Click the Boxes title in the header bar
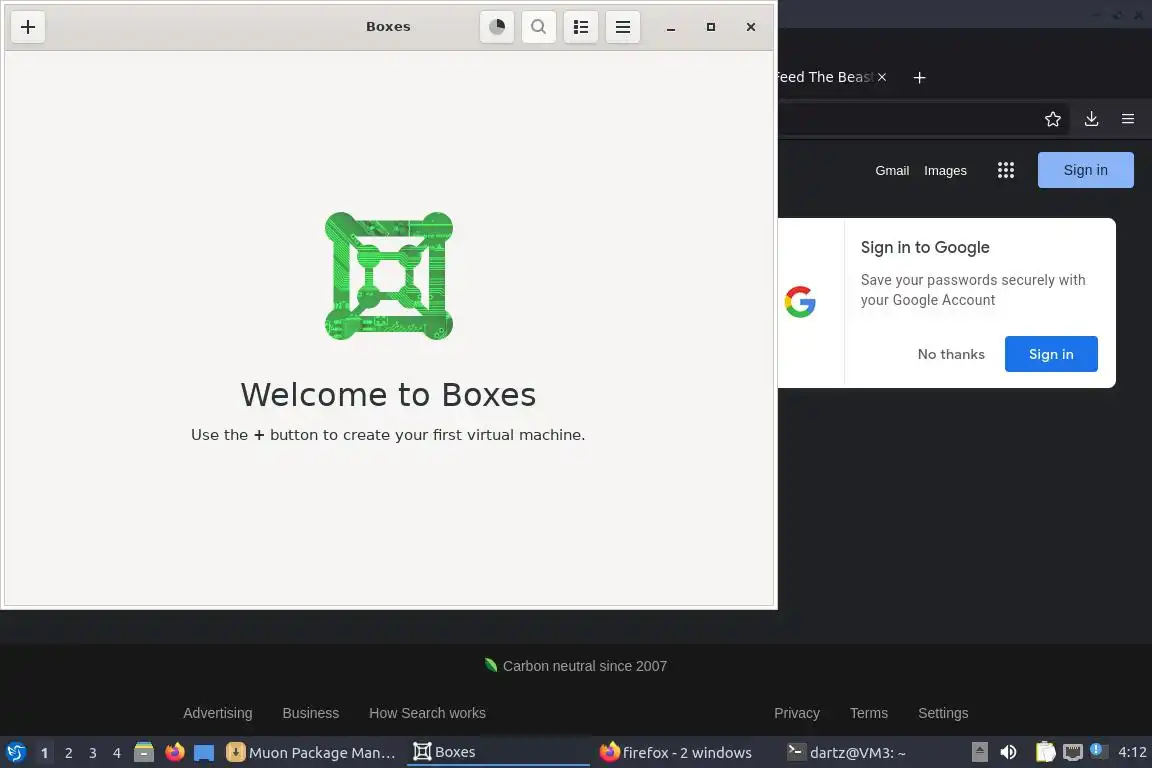 tap(388, 26)
